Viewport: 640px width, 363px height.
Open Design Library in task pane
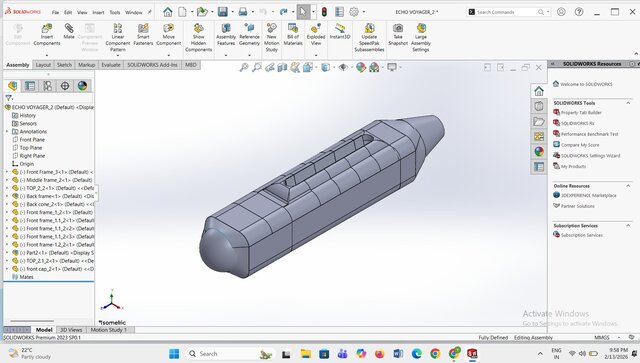539,106
